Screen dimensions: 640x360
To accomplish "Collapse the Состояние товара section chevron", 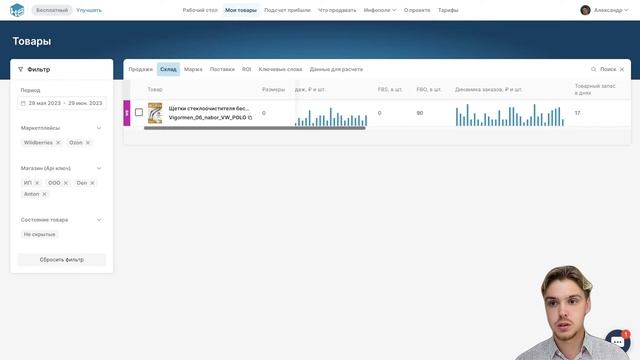I will 99,220.
